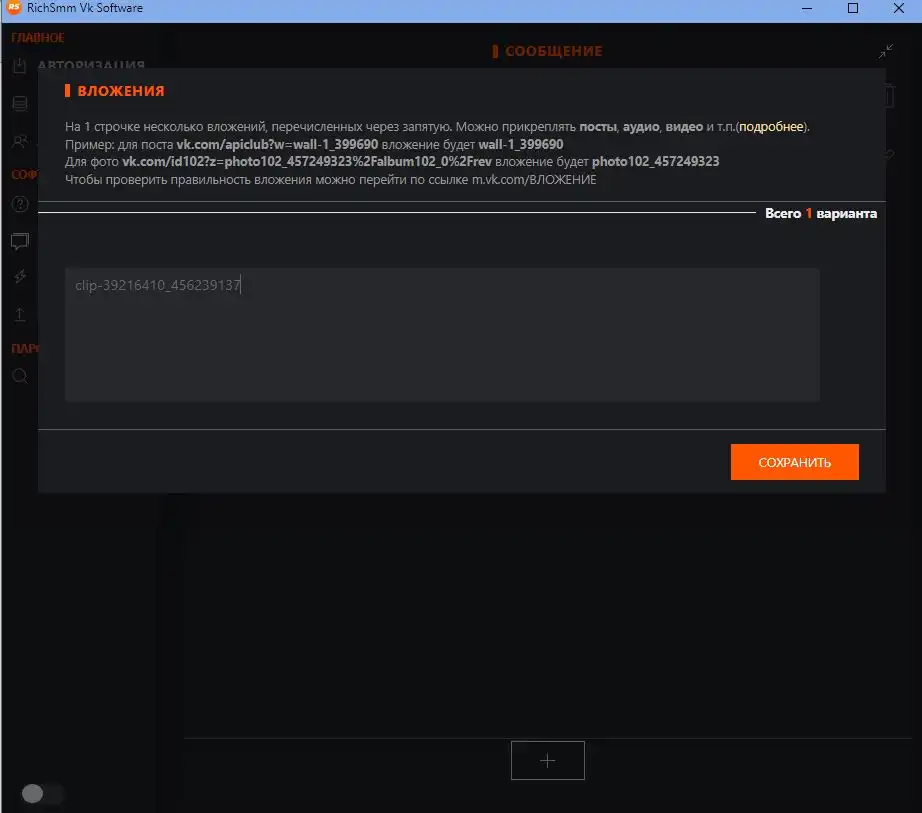Select the Авторизация menu item
The width and height of the screenshot is (922, 813).
(x=91, y=65)
